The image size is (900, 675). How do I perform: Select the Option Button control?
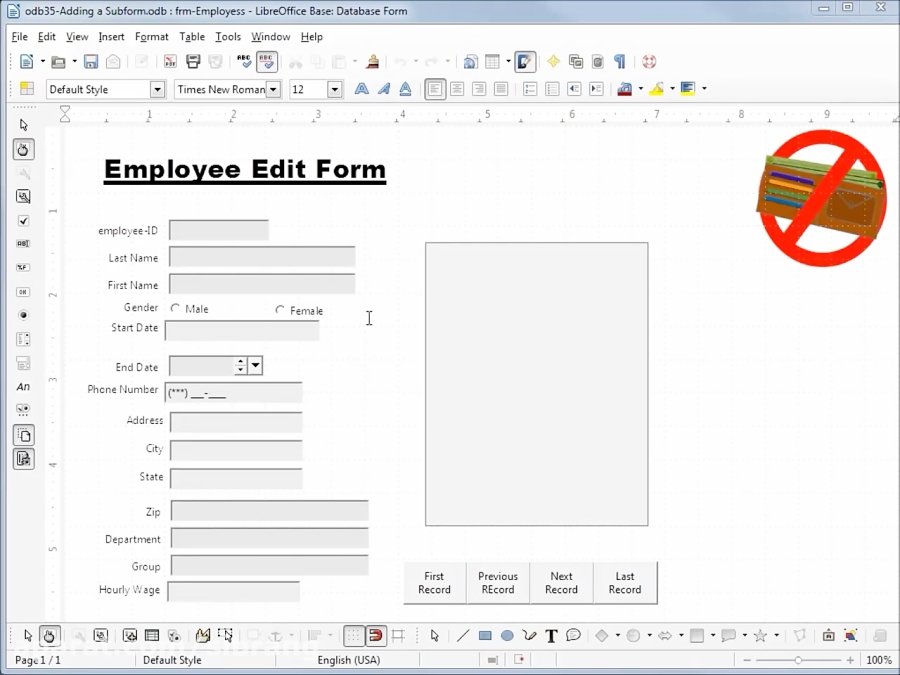point(23,314)
